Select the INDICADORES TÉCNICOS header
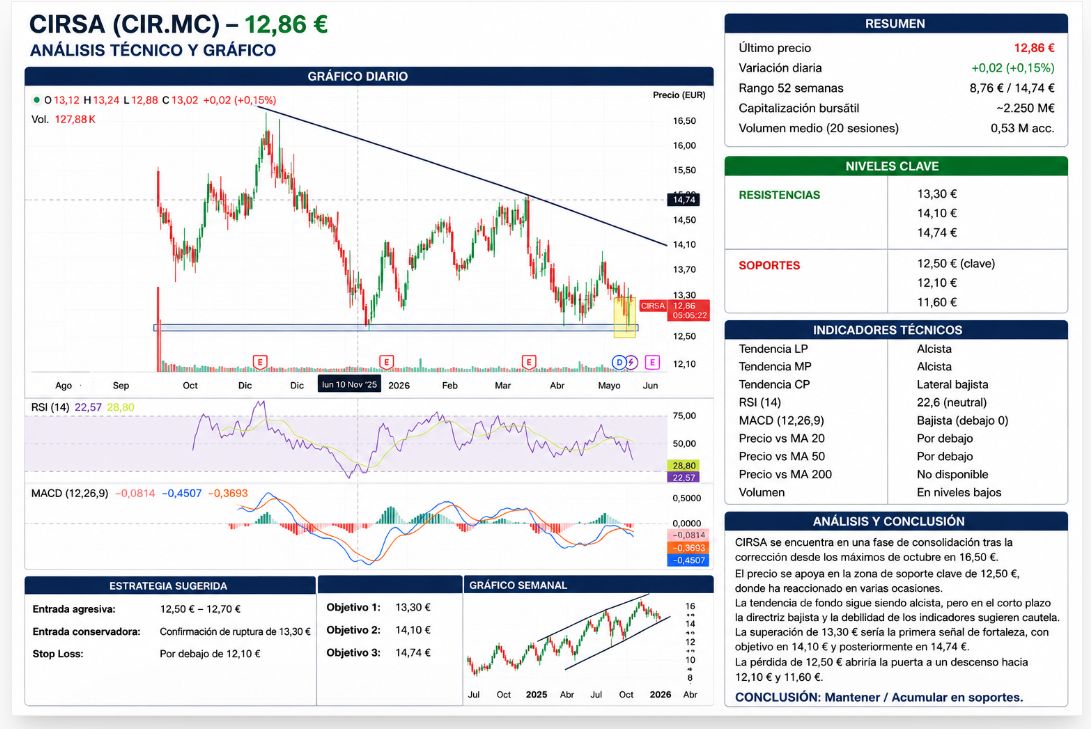This screenshot has width=1091, height=729. tap(895, 330)
